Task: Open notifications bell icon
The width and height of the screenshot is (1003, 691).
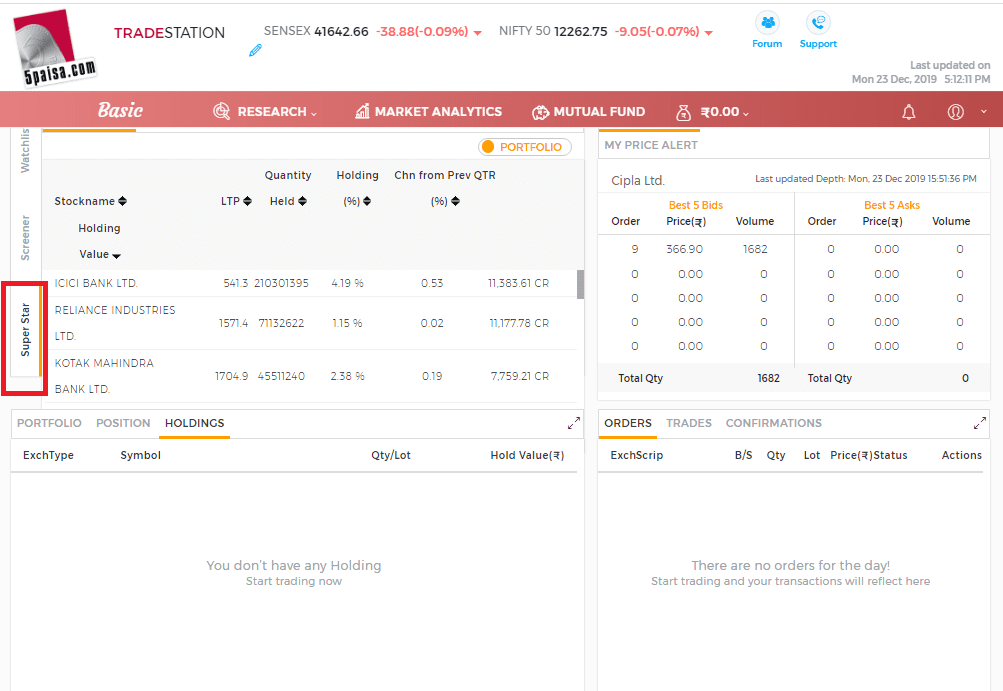Action: click(908, 112)
